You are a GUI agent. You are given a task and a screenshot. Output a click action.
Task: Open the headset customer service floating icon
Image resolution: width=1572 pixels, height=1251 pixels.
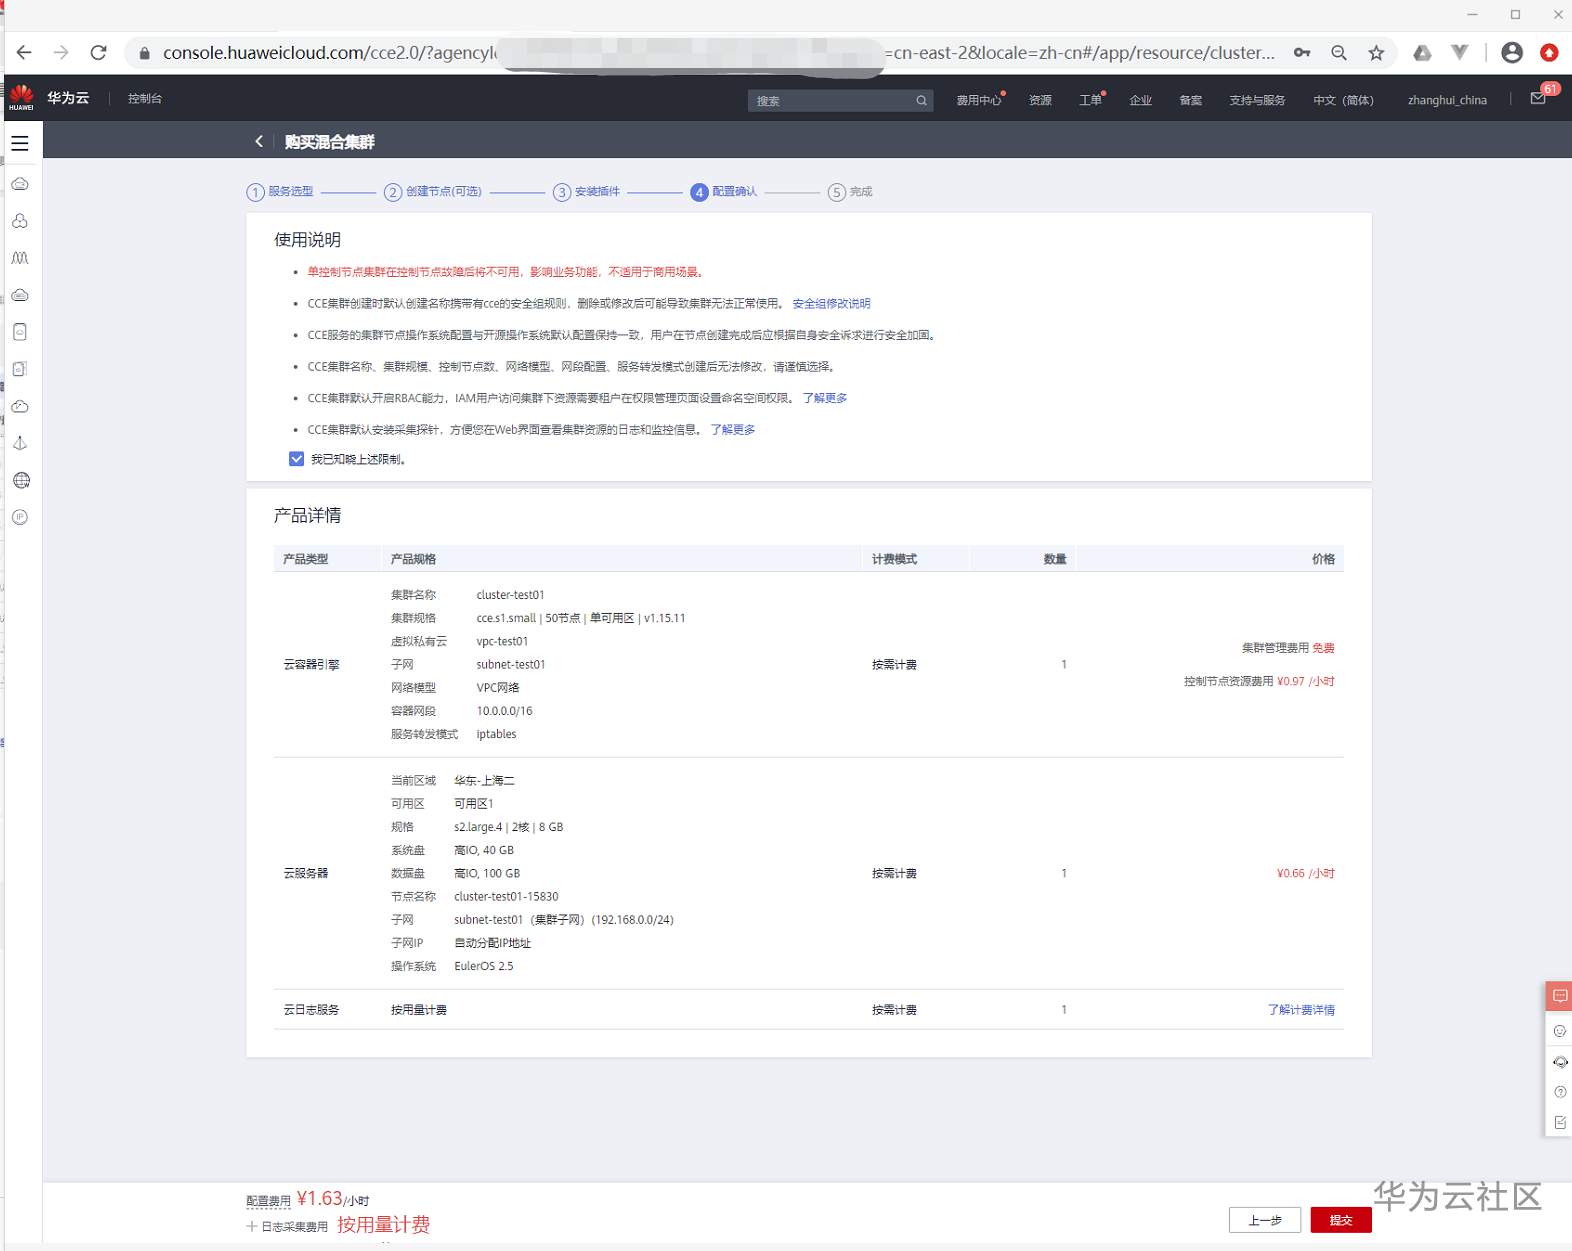click(1560, 1062)
